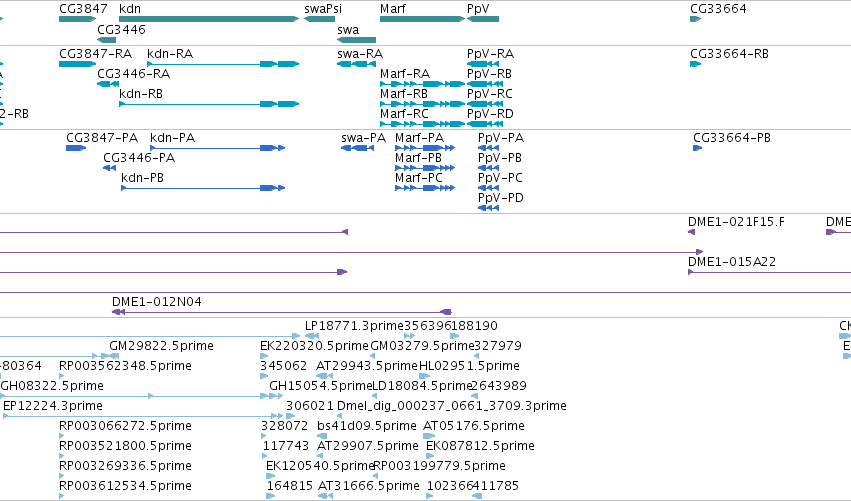This screenshot has height=501, width=851.
Task: Select the kdn-RB transcript label
Action: point(141,94)
